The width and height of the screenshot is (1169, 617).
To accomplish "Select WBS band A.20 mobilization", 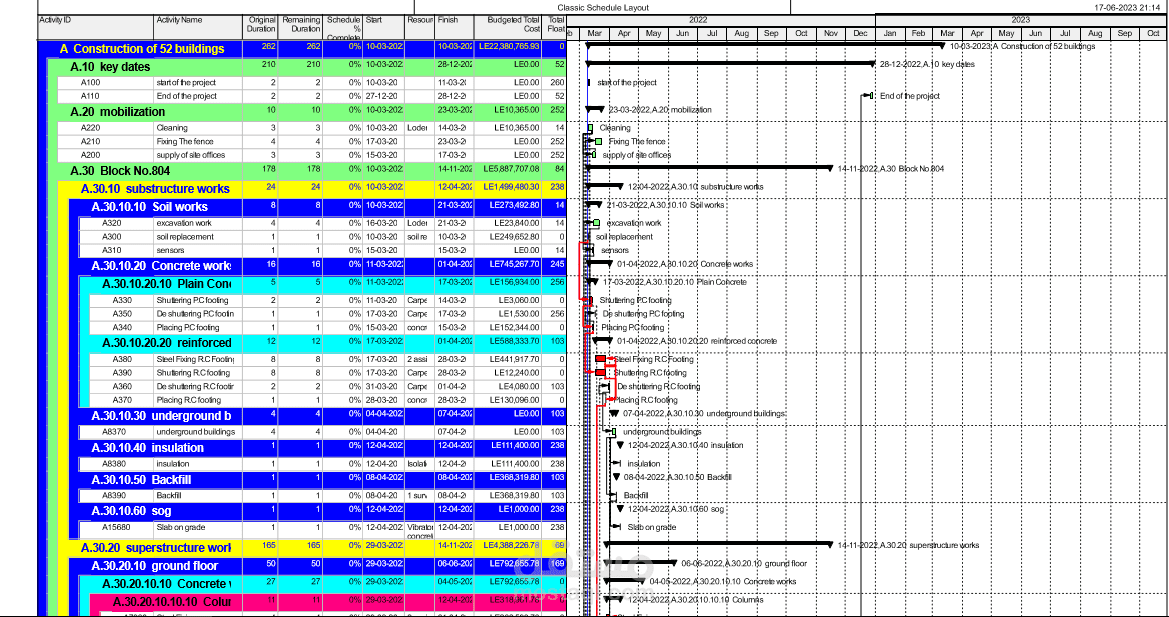I will (x=307, y=112).
